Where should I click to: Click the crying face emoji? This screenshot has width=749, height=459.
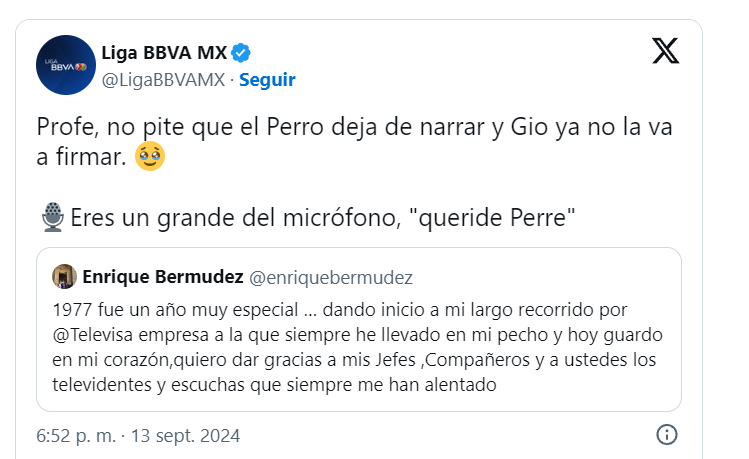point(149,157)
